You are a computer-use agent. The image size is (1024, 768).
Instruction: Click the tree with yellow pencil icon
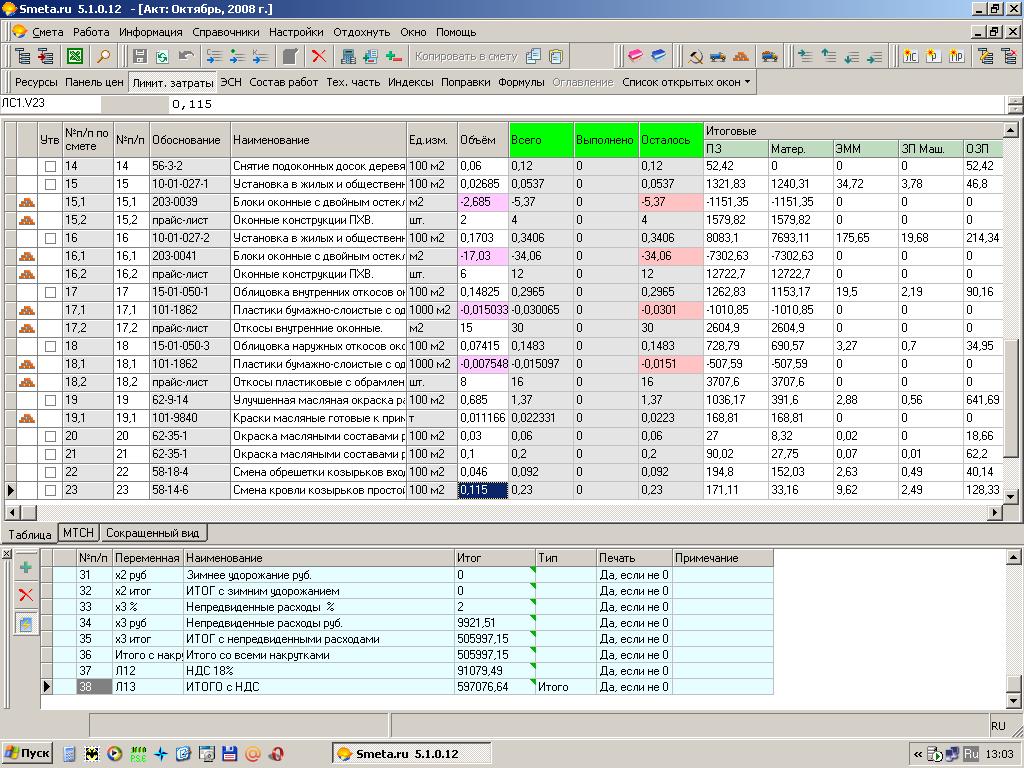click(x=985, y=56)
